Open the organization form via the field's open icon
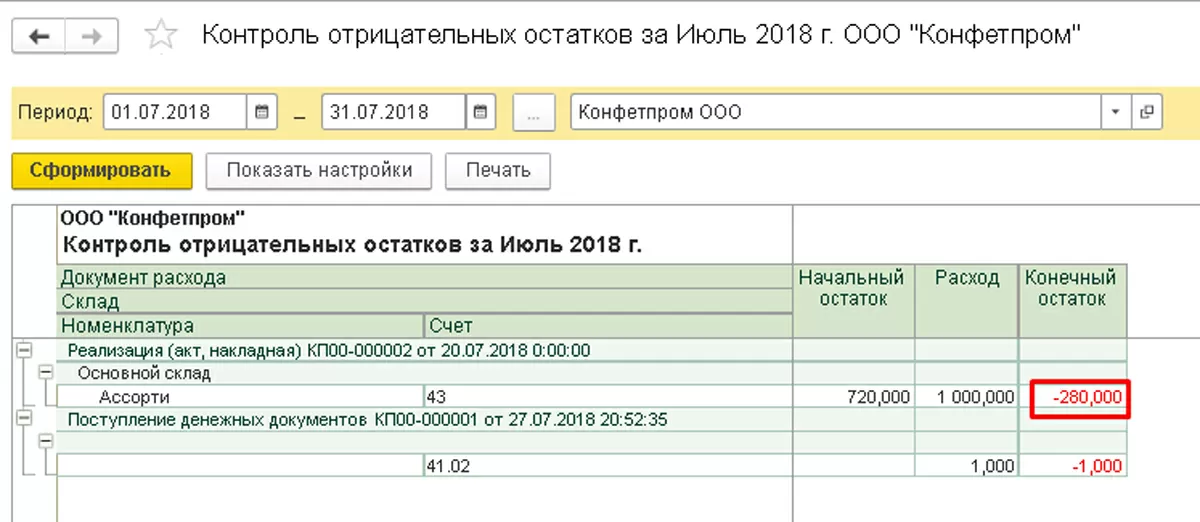This screenshot has height=522, width=1200. pyautogui.click(x=1147, y=112)
